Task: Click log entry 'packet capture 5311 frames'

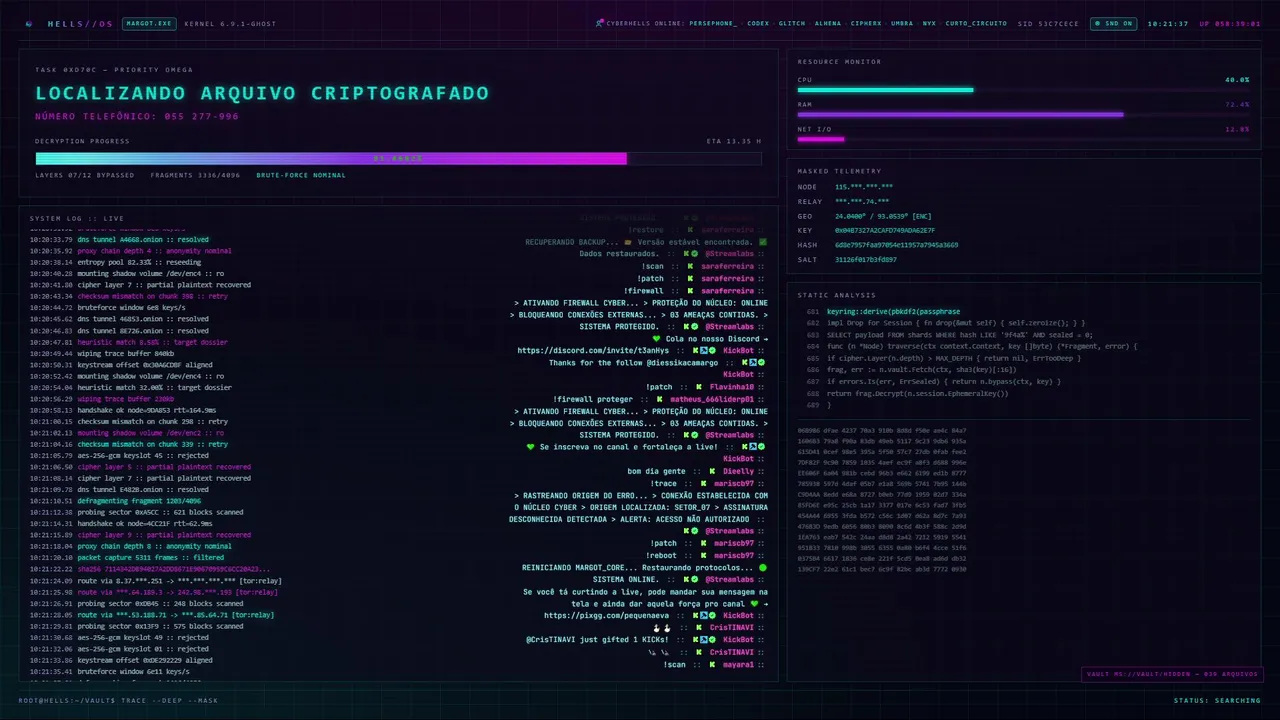Action: point(127,558)
